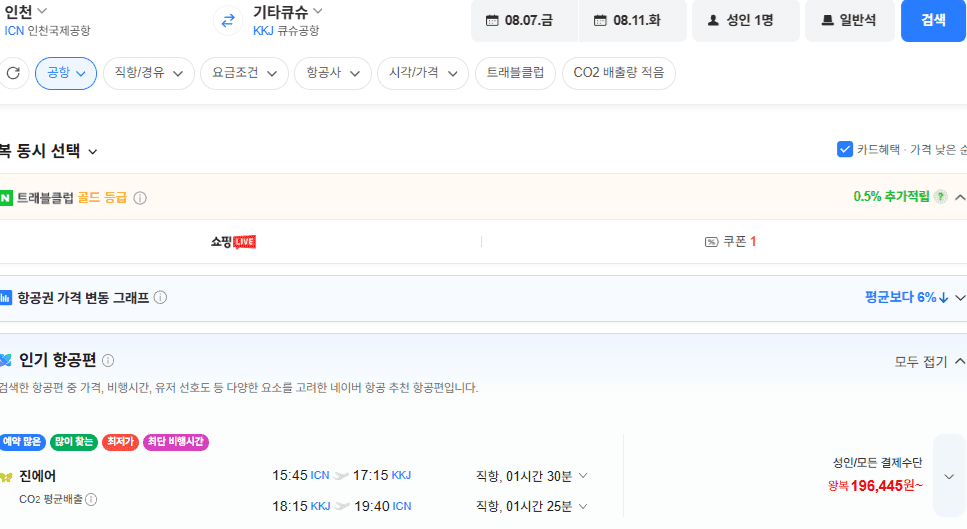Viewport: 967px width, 529px height.
Task: Open info icon next to 트래블클럽 골드 등급
Action: tap(140, 198)
